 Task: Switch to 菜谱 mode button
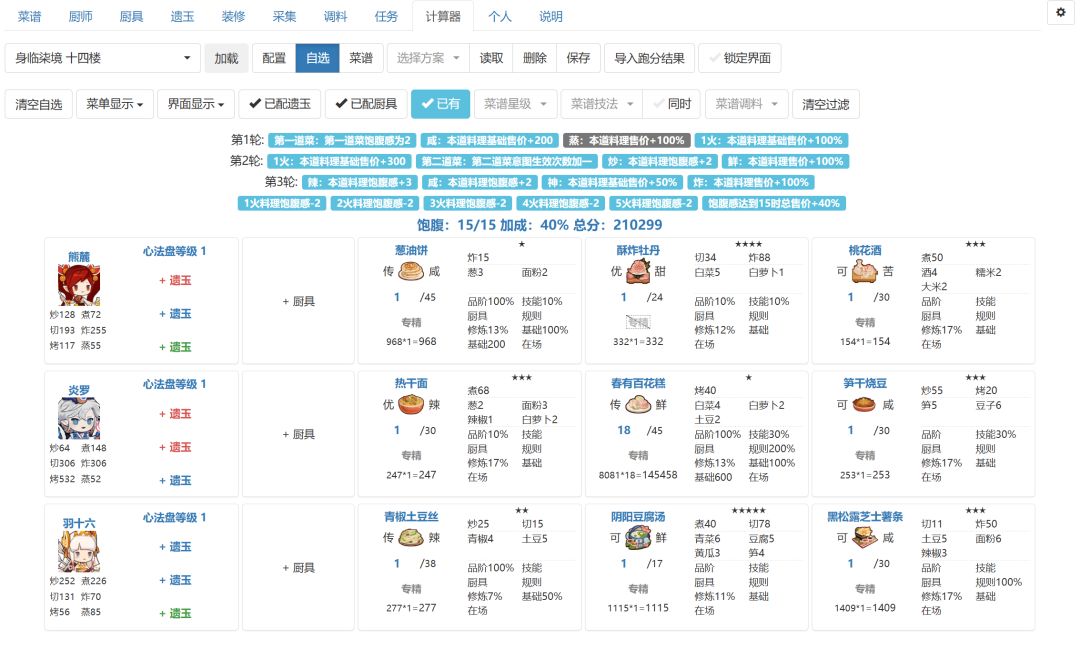click(x=361, y=58)
